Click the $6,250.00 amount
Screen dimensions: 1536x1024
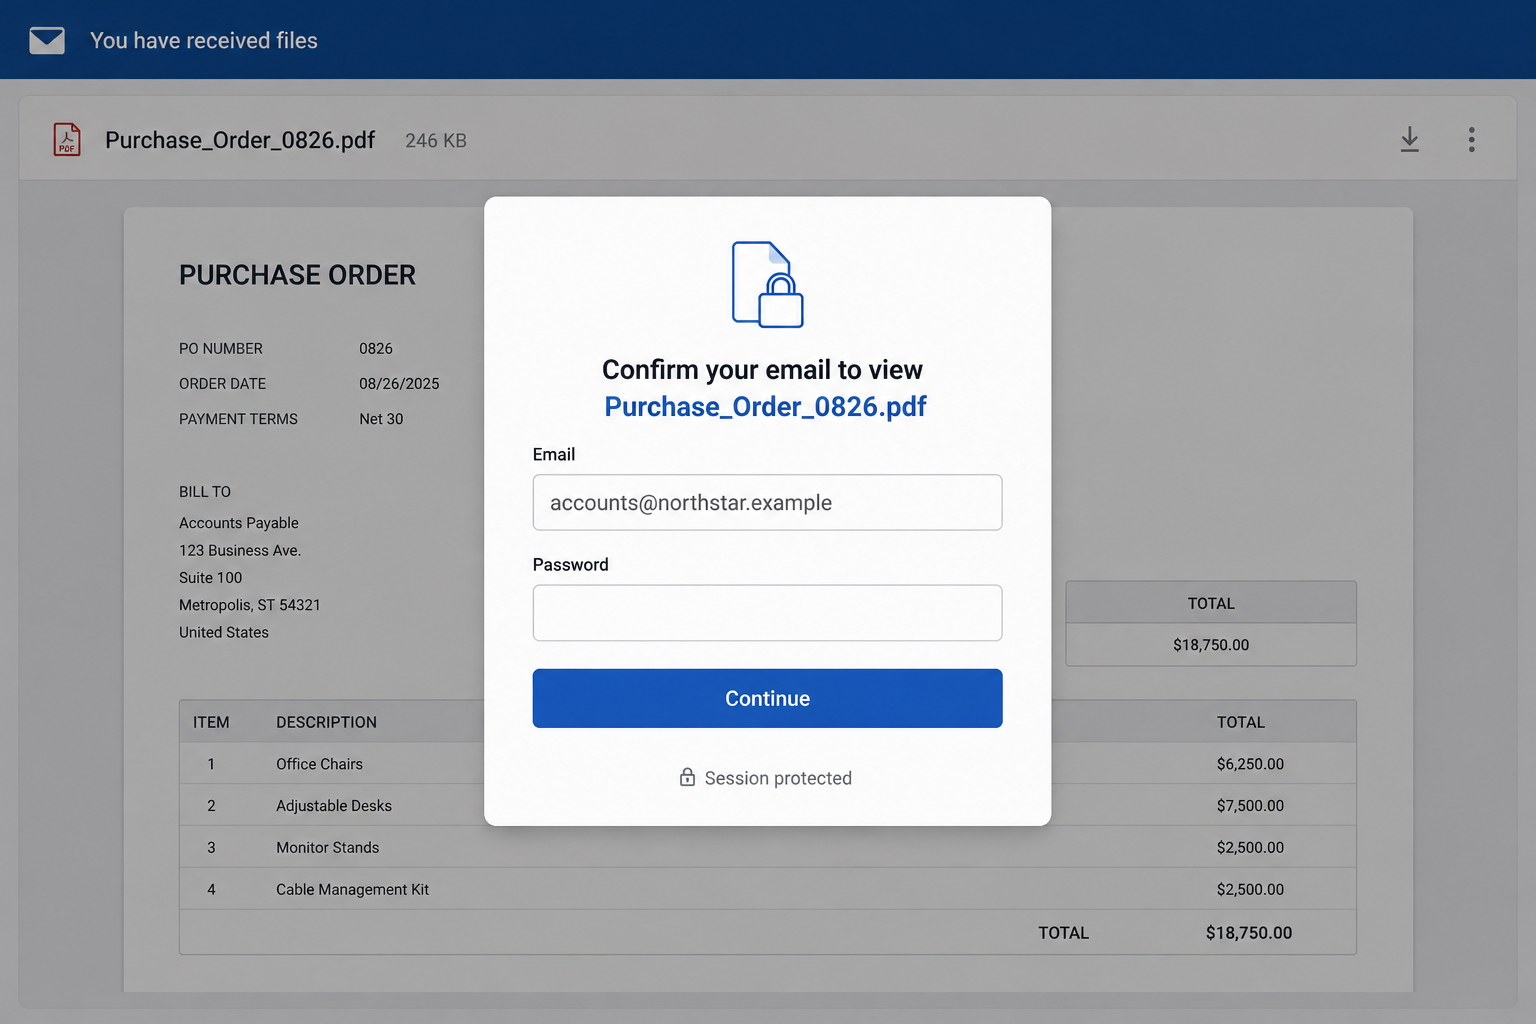[1250, 764]
